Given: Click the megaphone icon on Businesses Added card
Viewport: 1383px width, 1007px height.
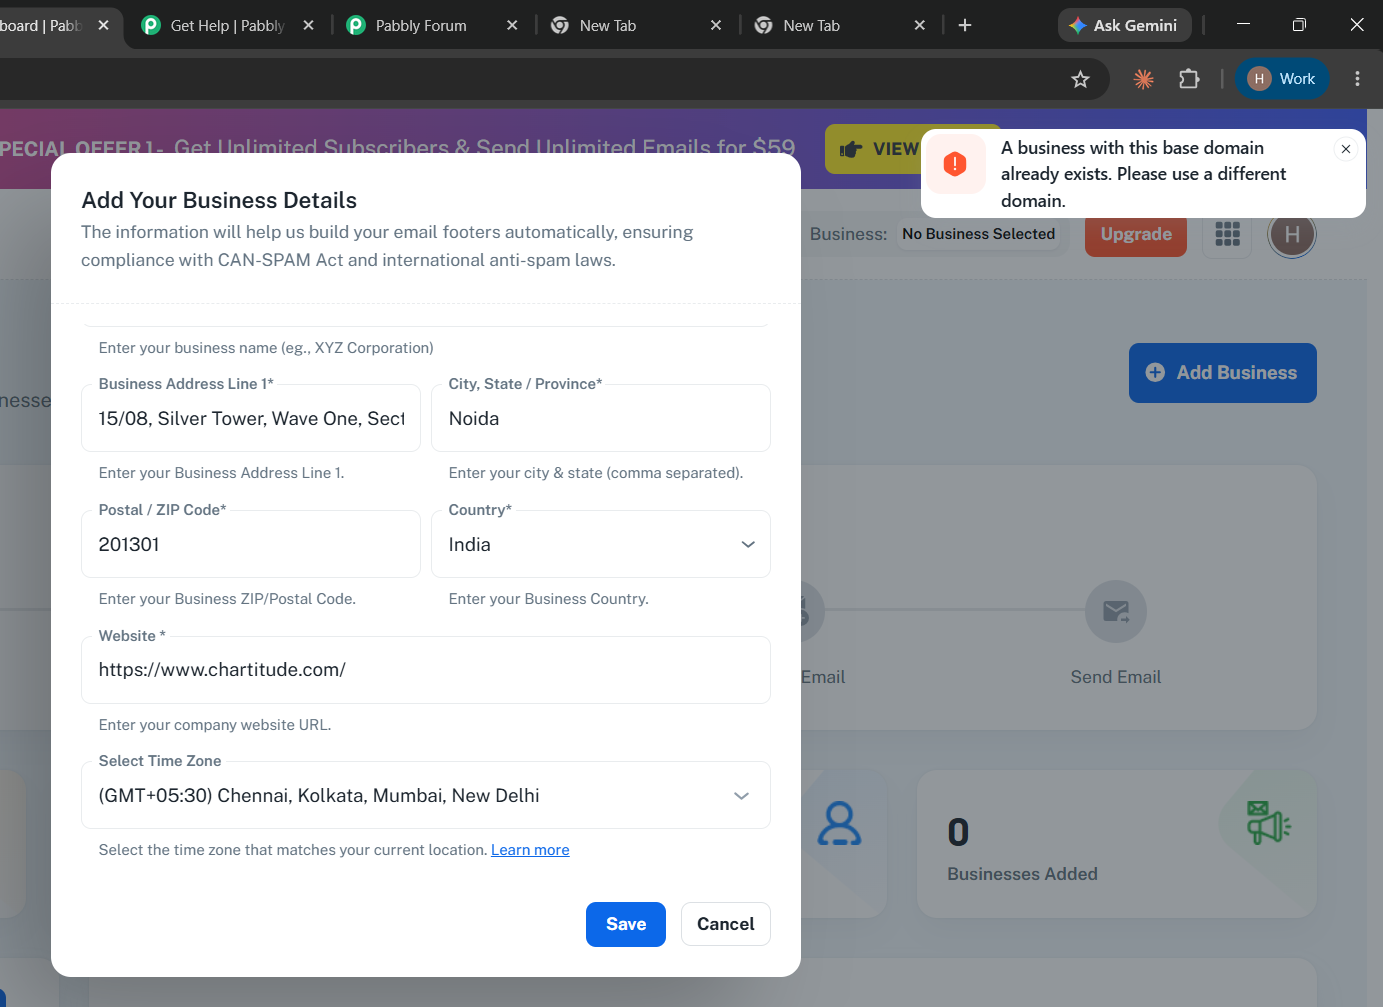Looking at the screenshot, I should click(1268, 822).
